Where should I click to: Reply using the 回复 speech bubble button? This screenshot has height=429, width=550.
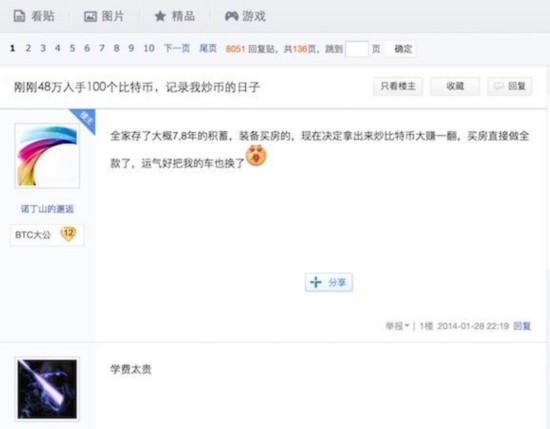point(510,86)
